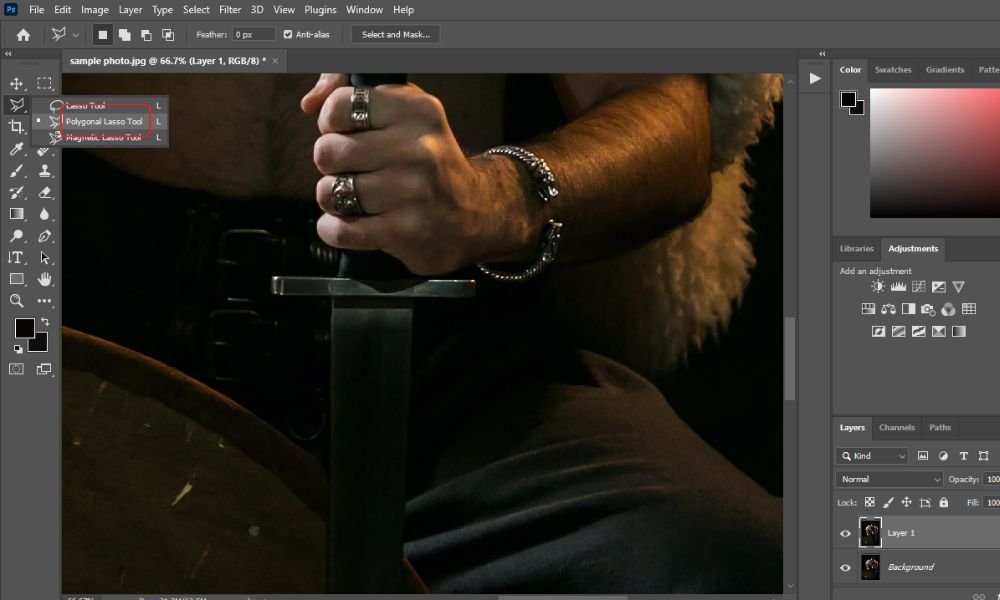
Task: Select the Hand tool
Action: tap(44, 279)
